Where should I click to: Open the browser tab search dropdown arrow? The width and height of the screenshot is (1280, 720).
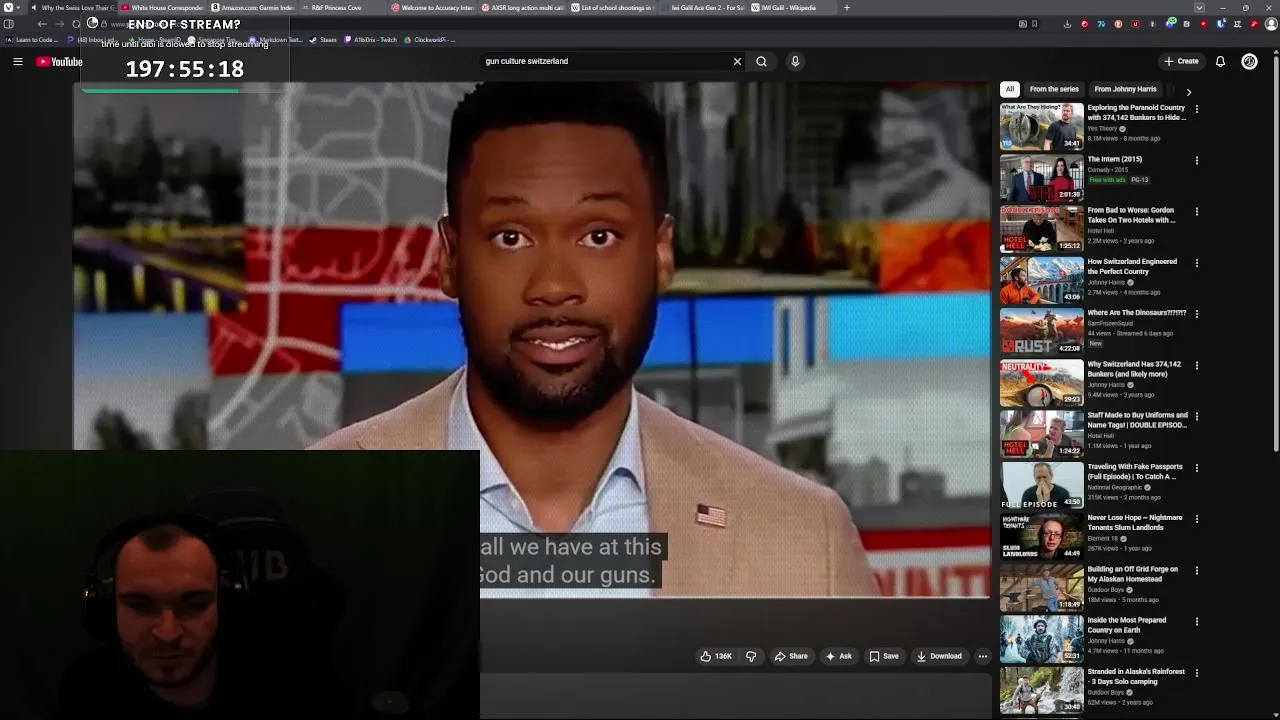click(x=1199, y=8)
